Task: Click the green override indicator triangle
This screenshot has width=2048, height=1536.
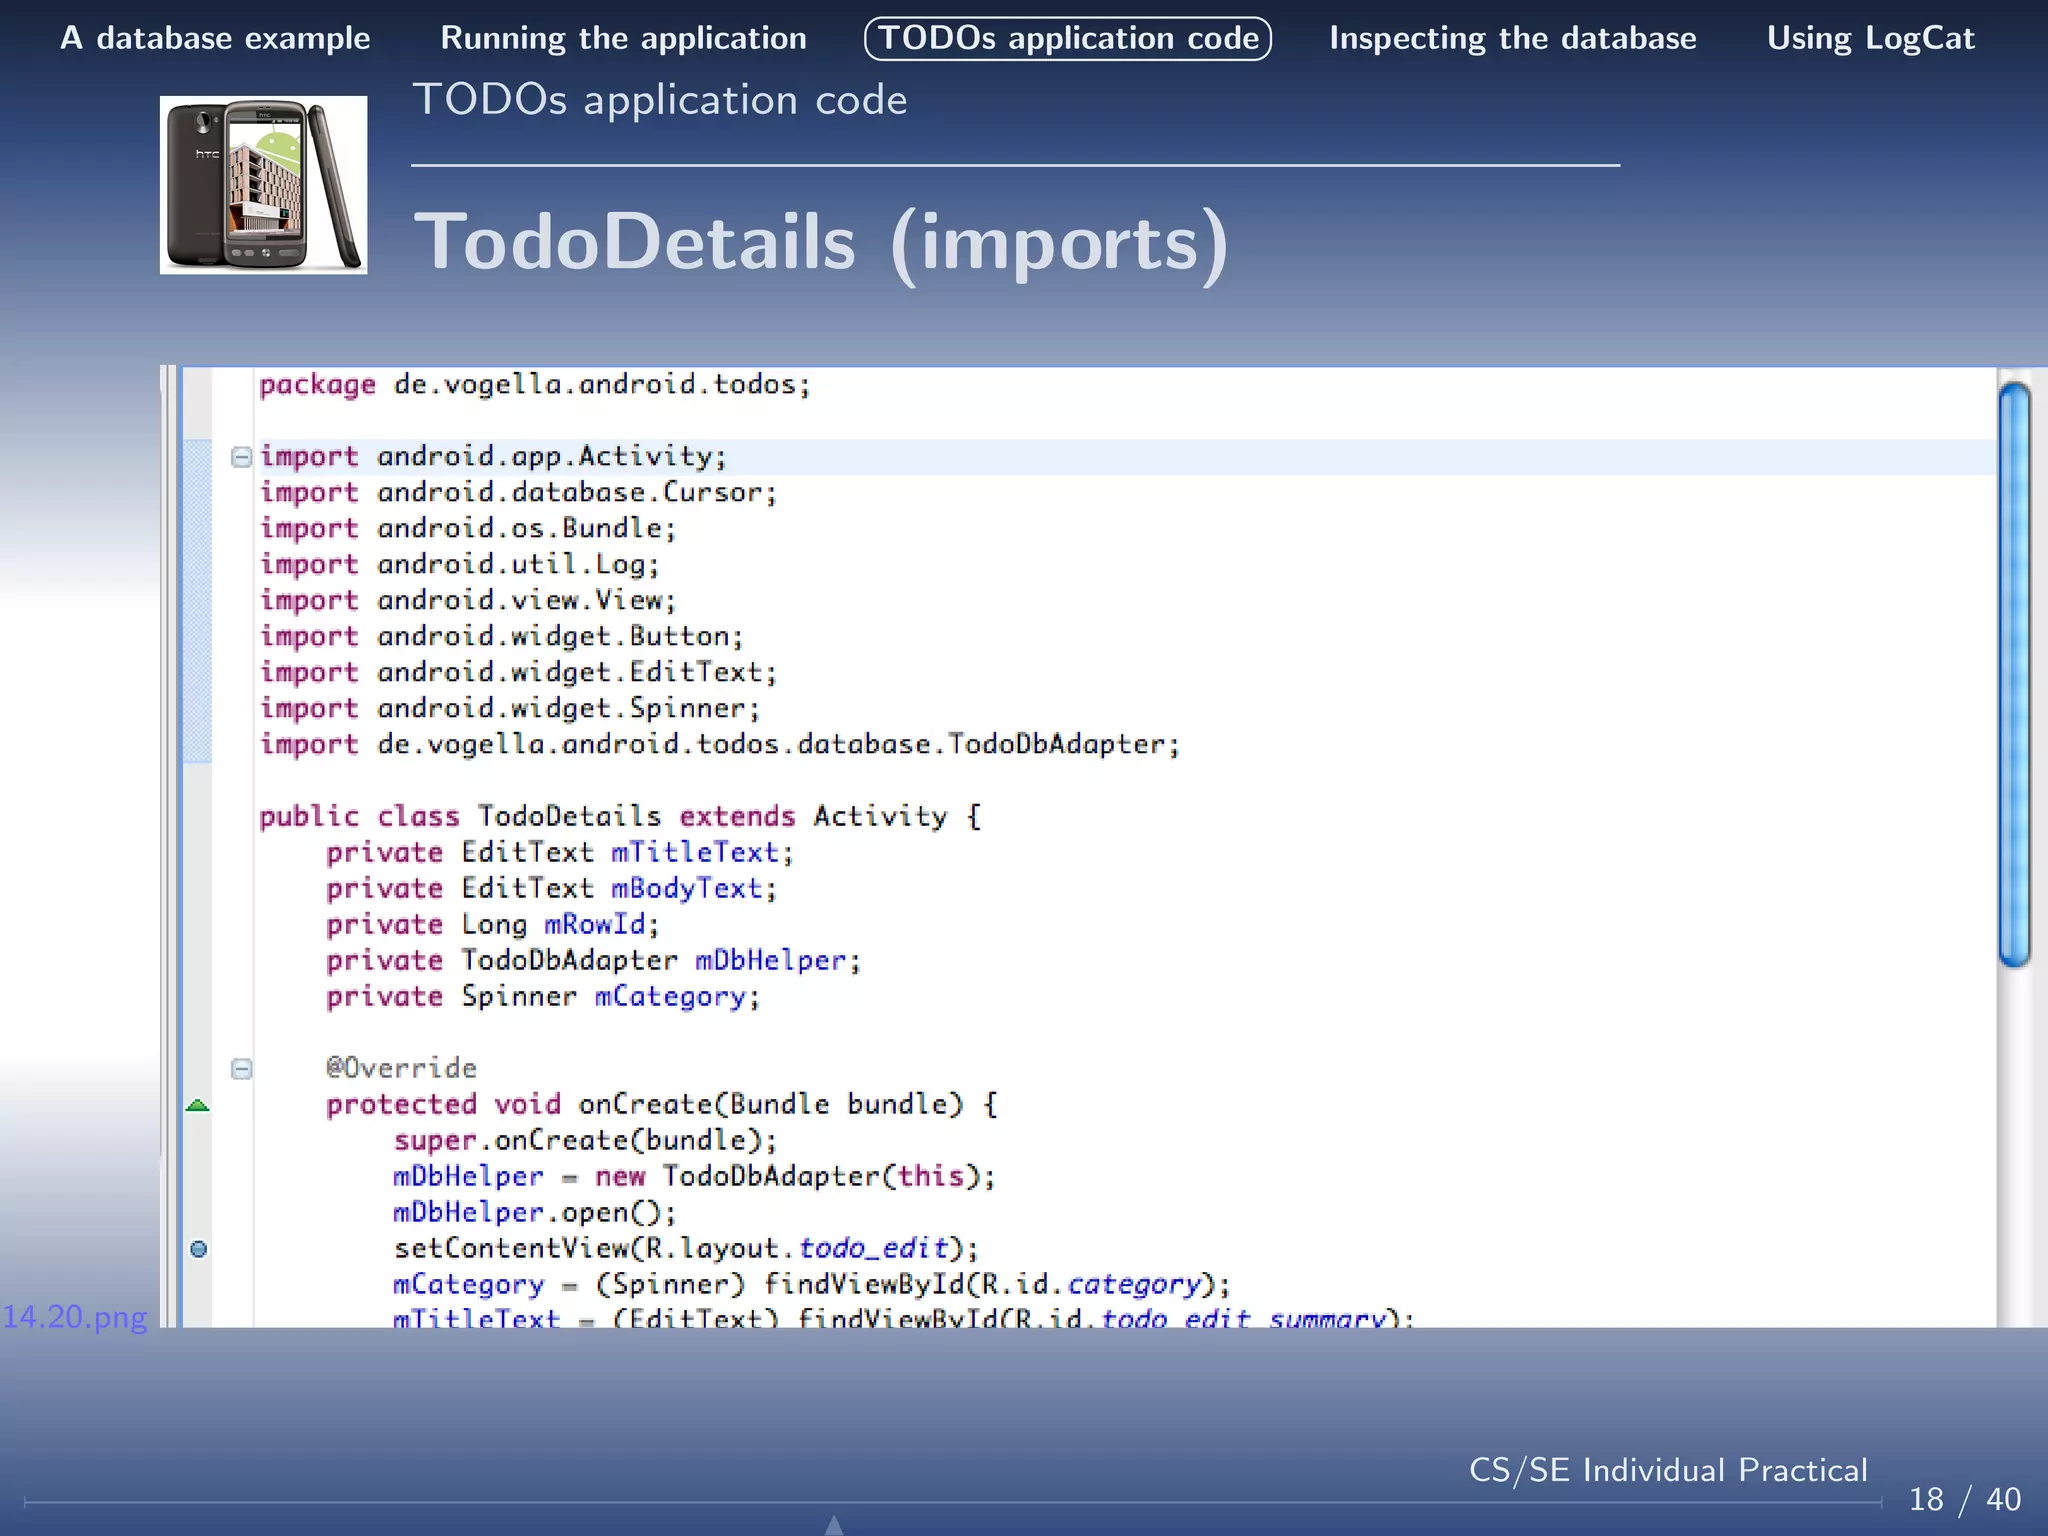Action: [x=198, y=1105]
